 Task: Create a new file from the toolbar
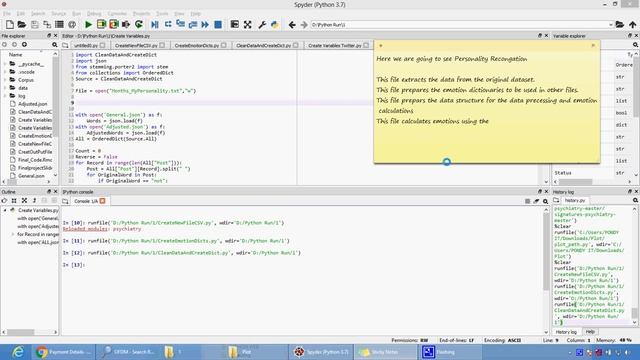point(9,24)
